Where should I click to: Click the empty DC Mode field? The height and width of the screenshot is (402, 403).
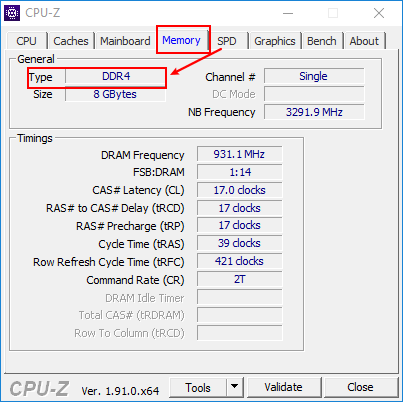pos(314,94)
